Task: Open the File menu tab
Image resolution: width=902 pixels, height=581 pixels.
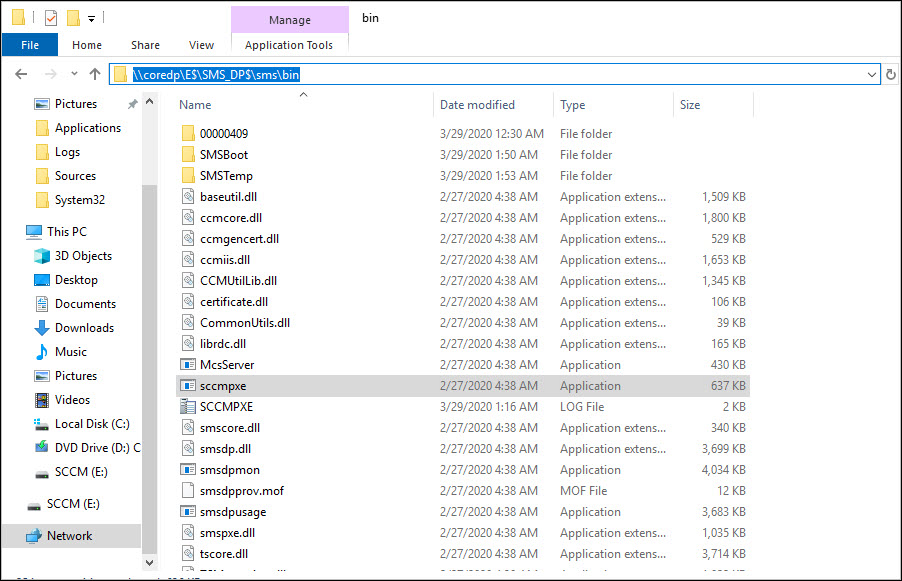Action: [x=30, y=45]
